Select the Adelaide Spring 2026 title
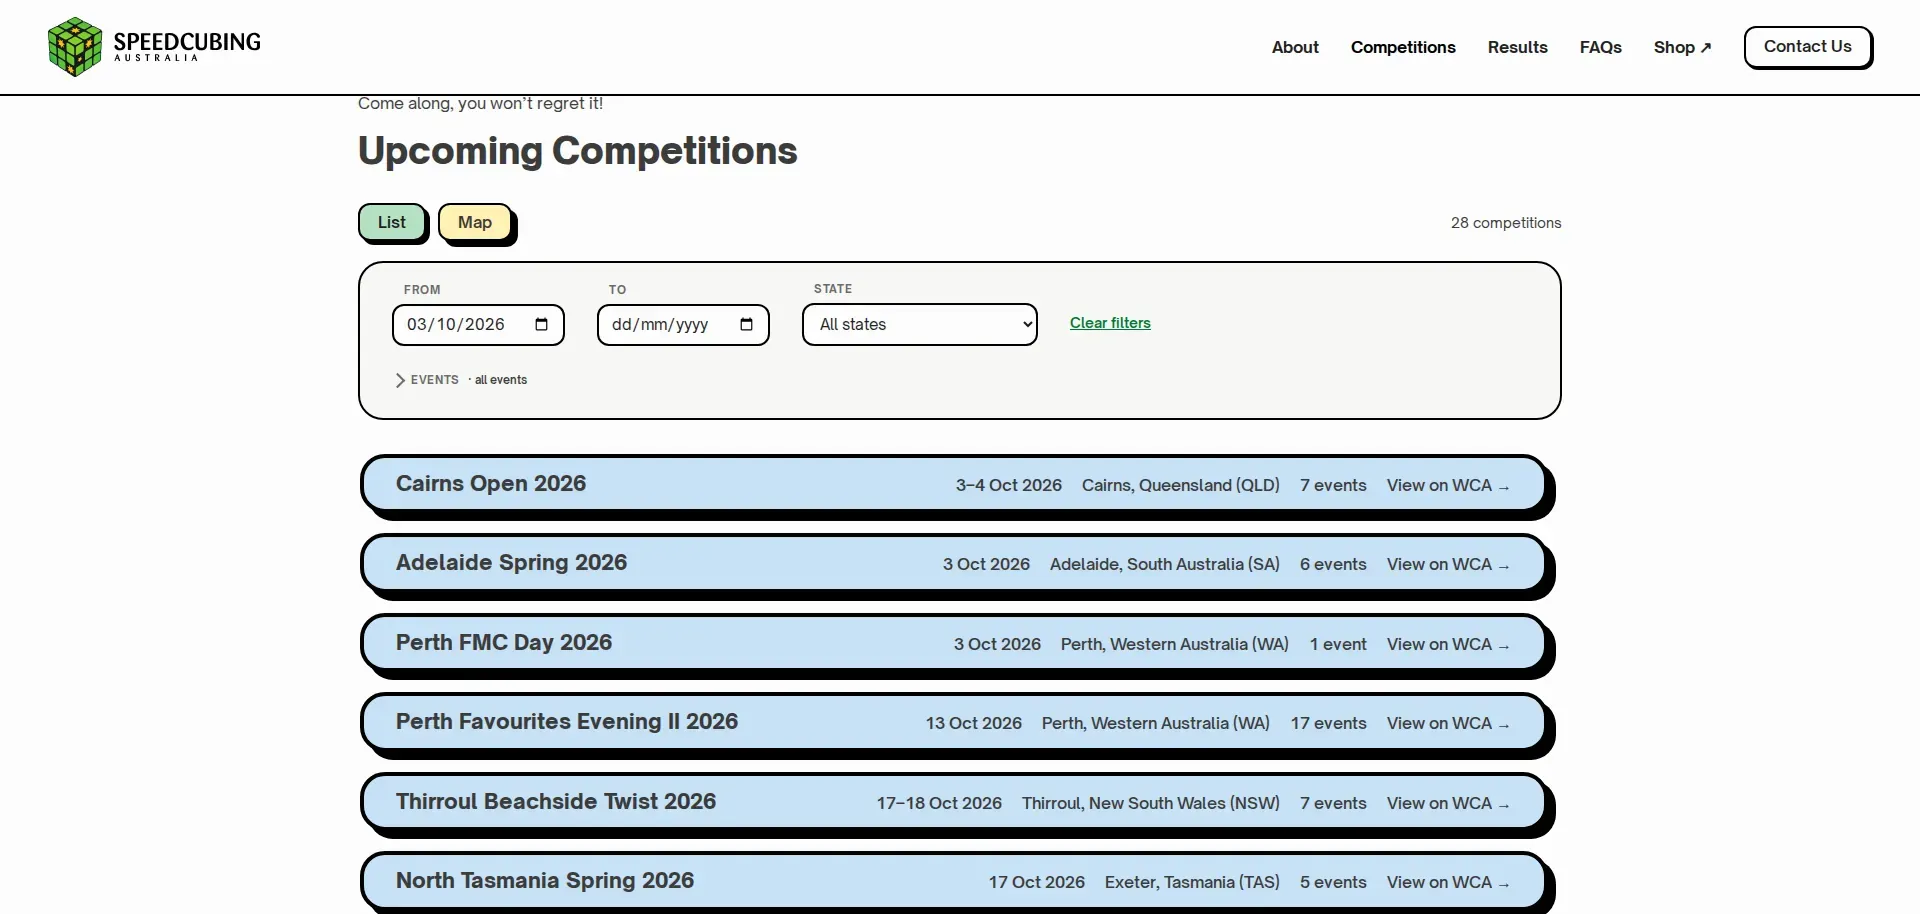Screen dimensions: 1920x914 [x=511, y=563]
